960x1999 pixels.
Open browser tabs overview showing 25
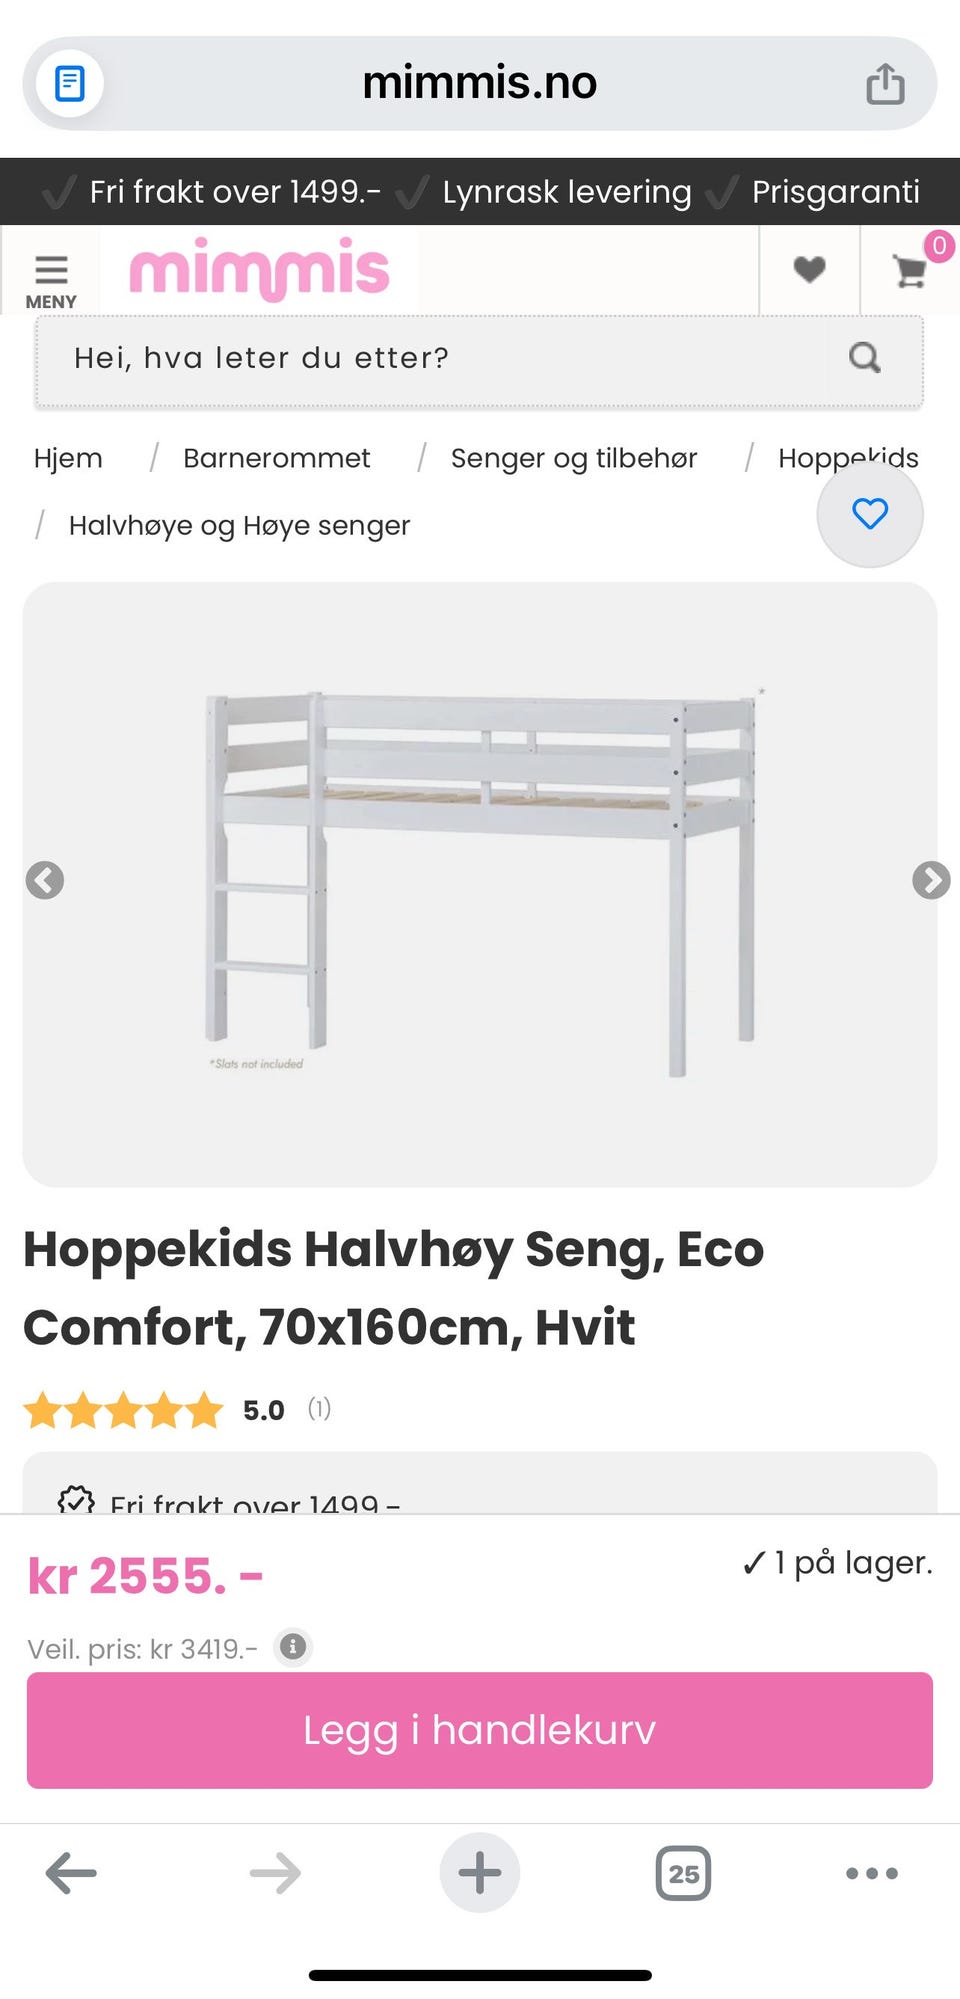coord(683,1873)
